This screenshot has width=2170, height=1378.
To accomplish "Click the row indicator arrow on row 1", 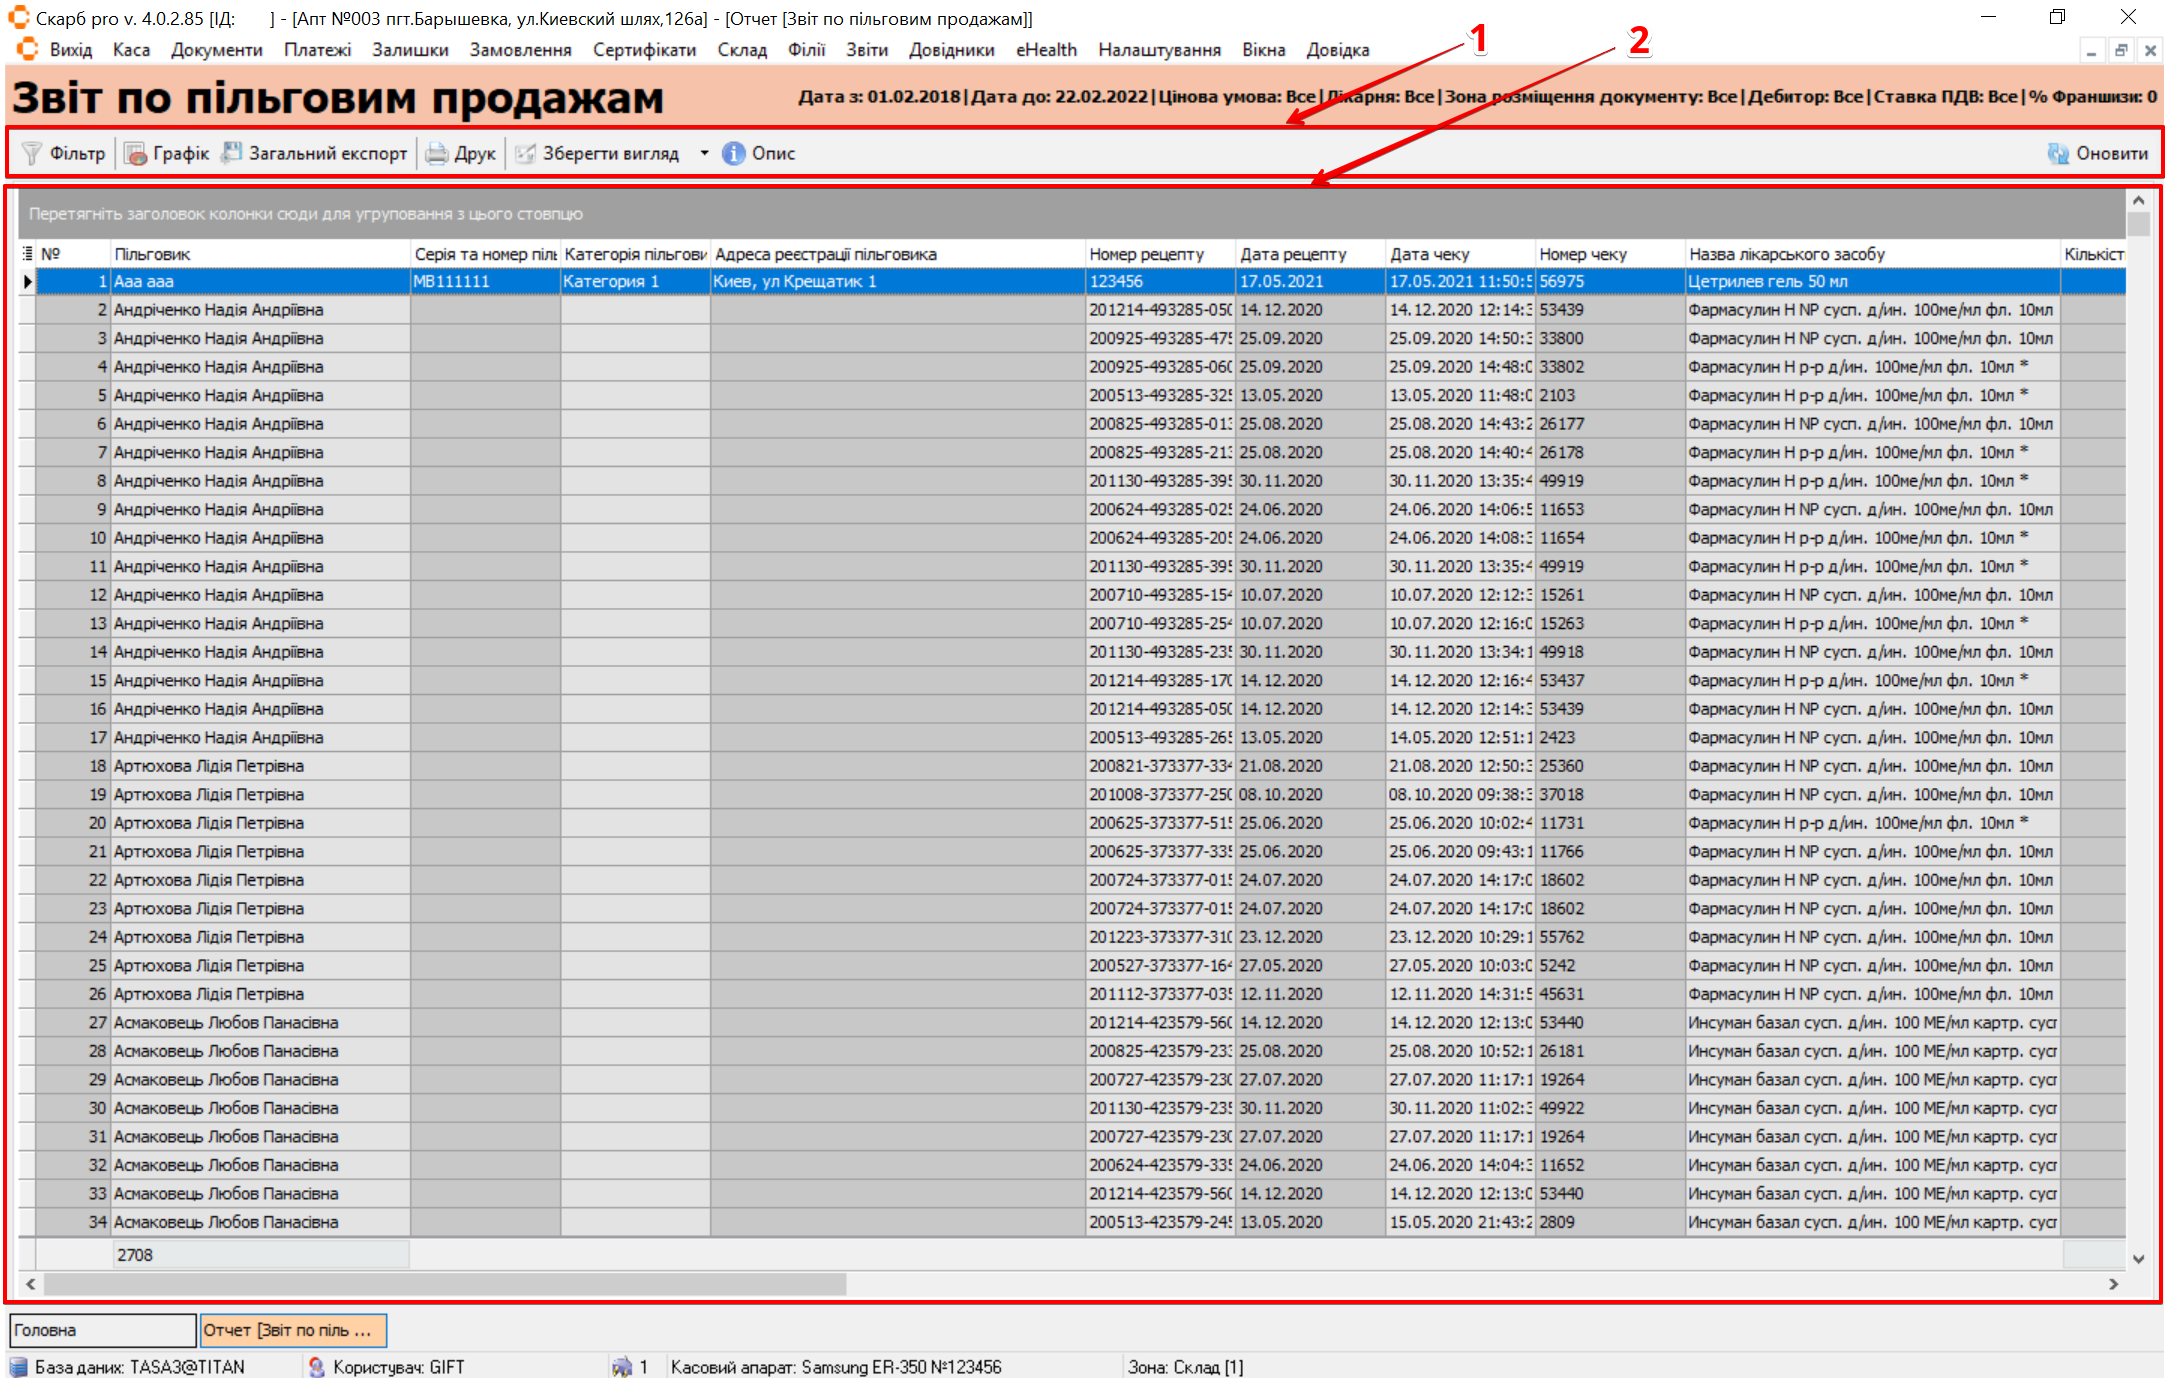I will tap(27, 282).
